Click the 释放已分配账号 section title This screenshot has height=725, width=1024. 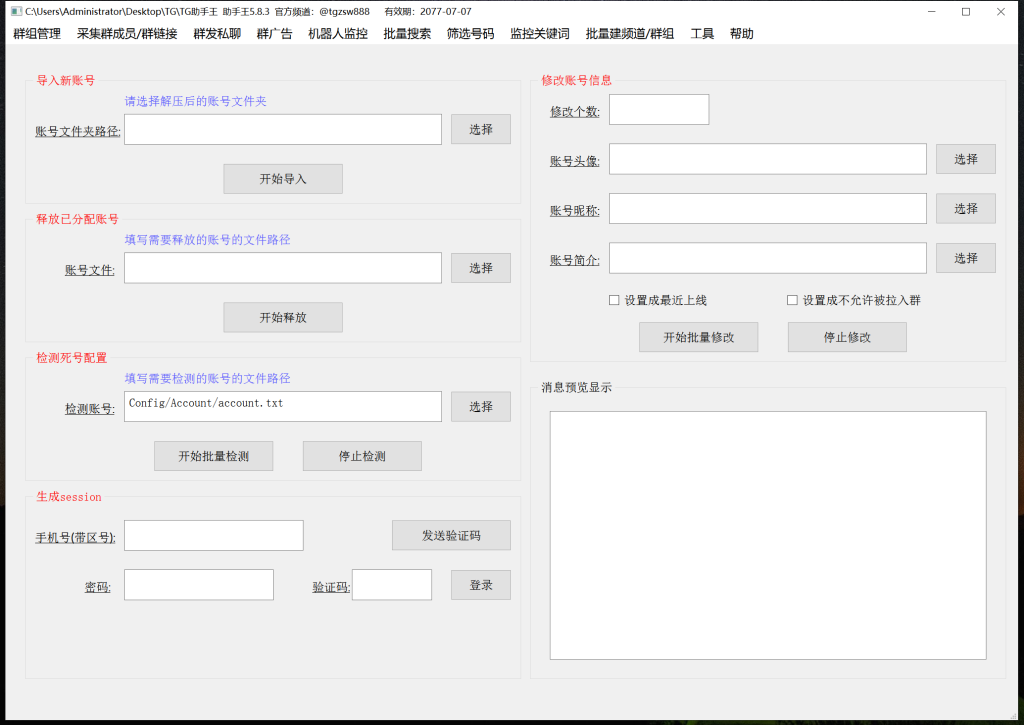(77, 219)
